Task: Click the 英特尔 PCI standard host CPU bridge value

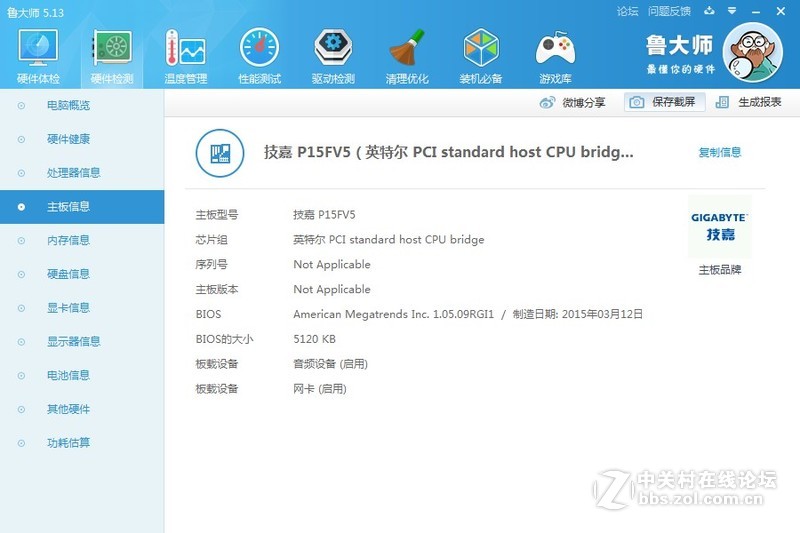Action: (x=388, y=240)
